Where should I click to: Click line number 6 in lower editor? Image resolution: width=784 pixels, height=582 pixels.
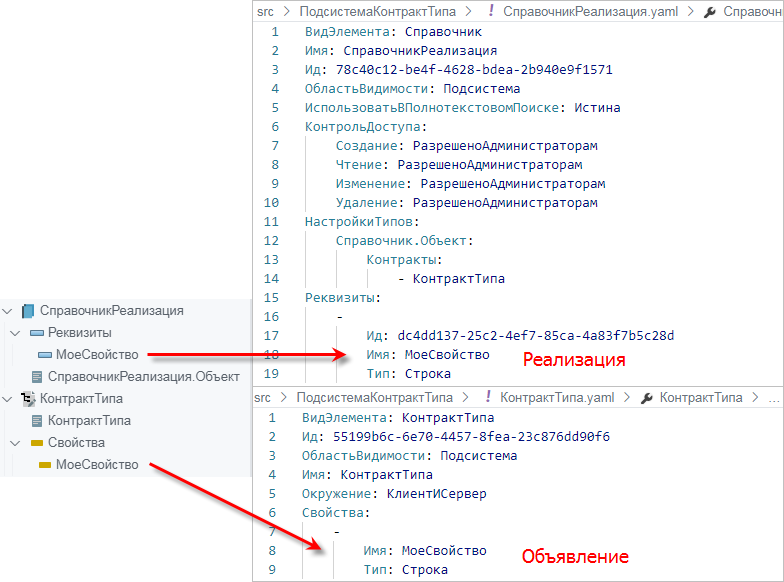tap(272, 513)
